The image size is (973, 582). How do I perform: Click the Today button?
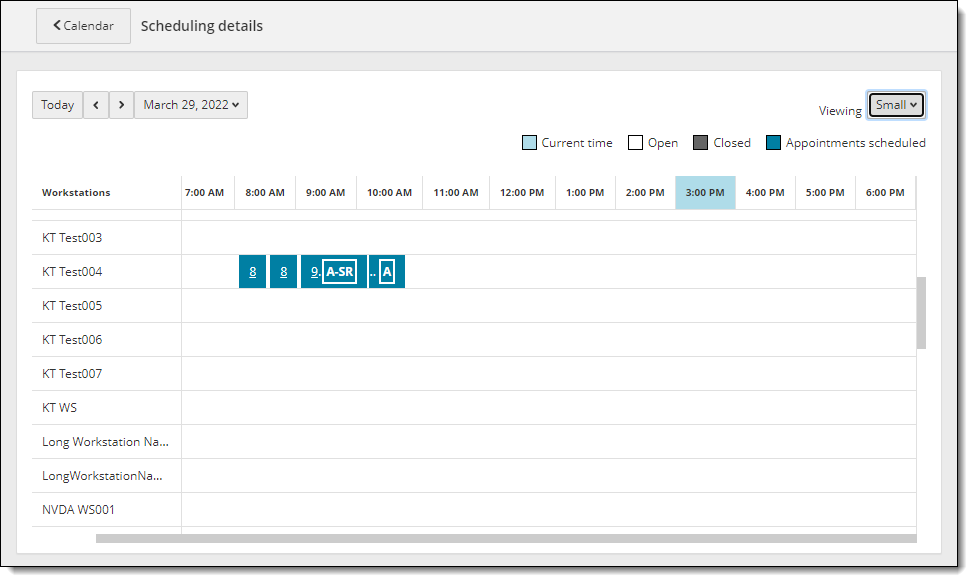point(58,105)
